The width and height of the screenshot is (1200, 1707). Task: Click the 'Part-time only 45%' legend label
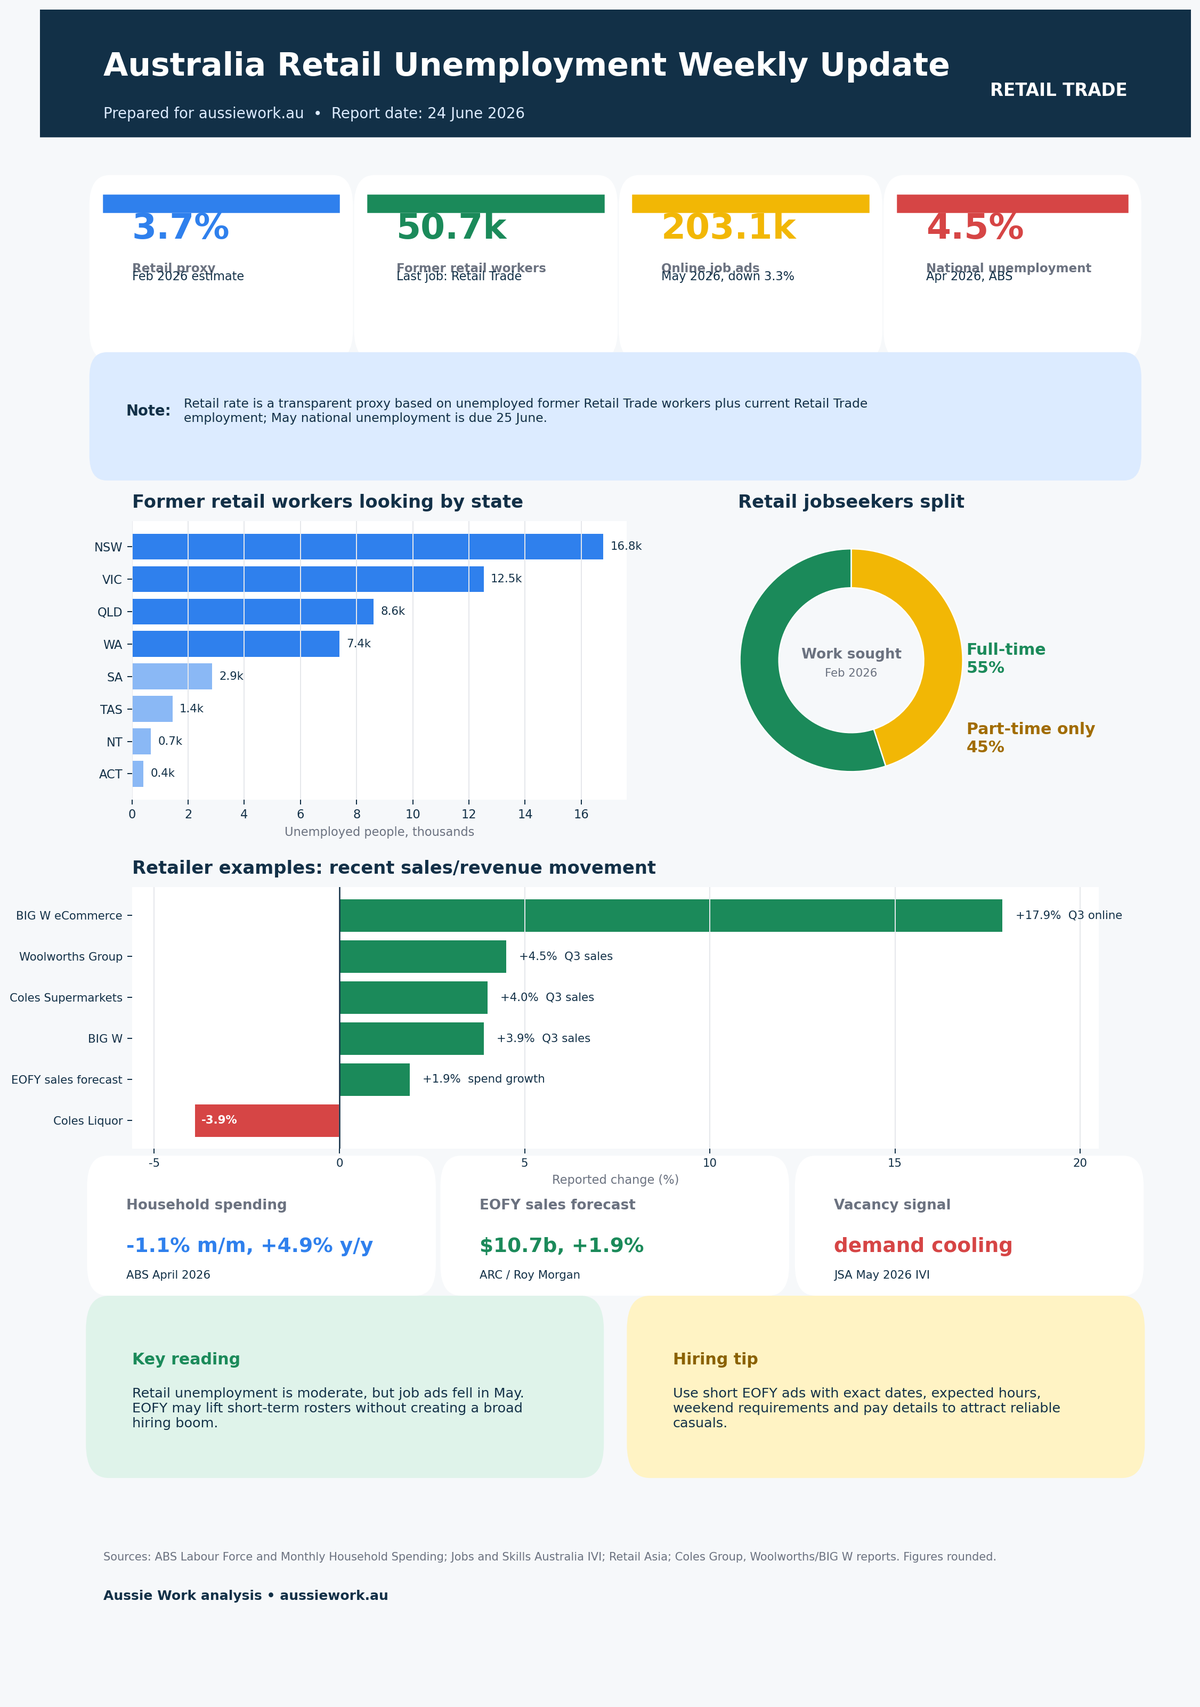(1031, 738)
